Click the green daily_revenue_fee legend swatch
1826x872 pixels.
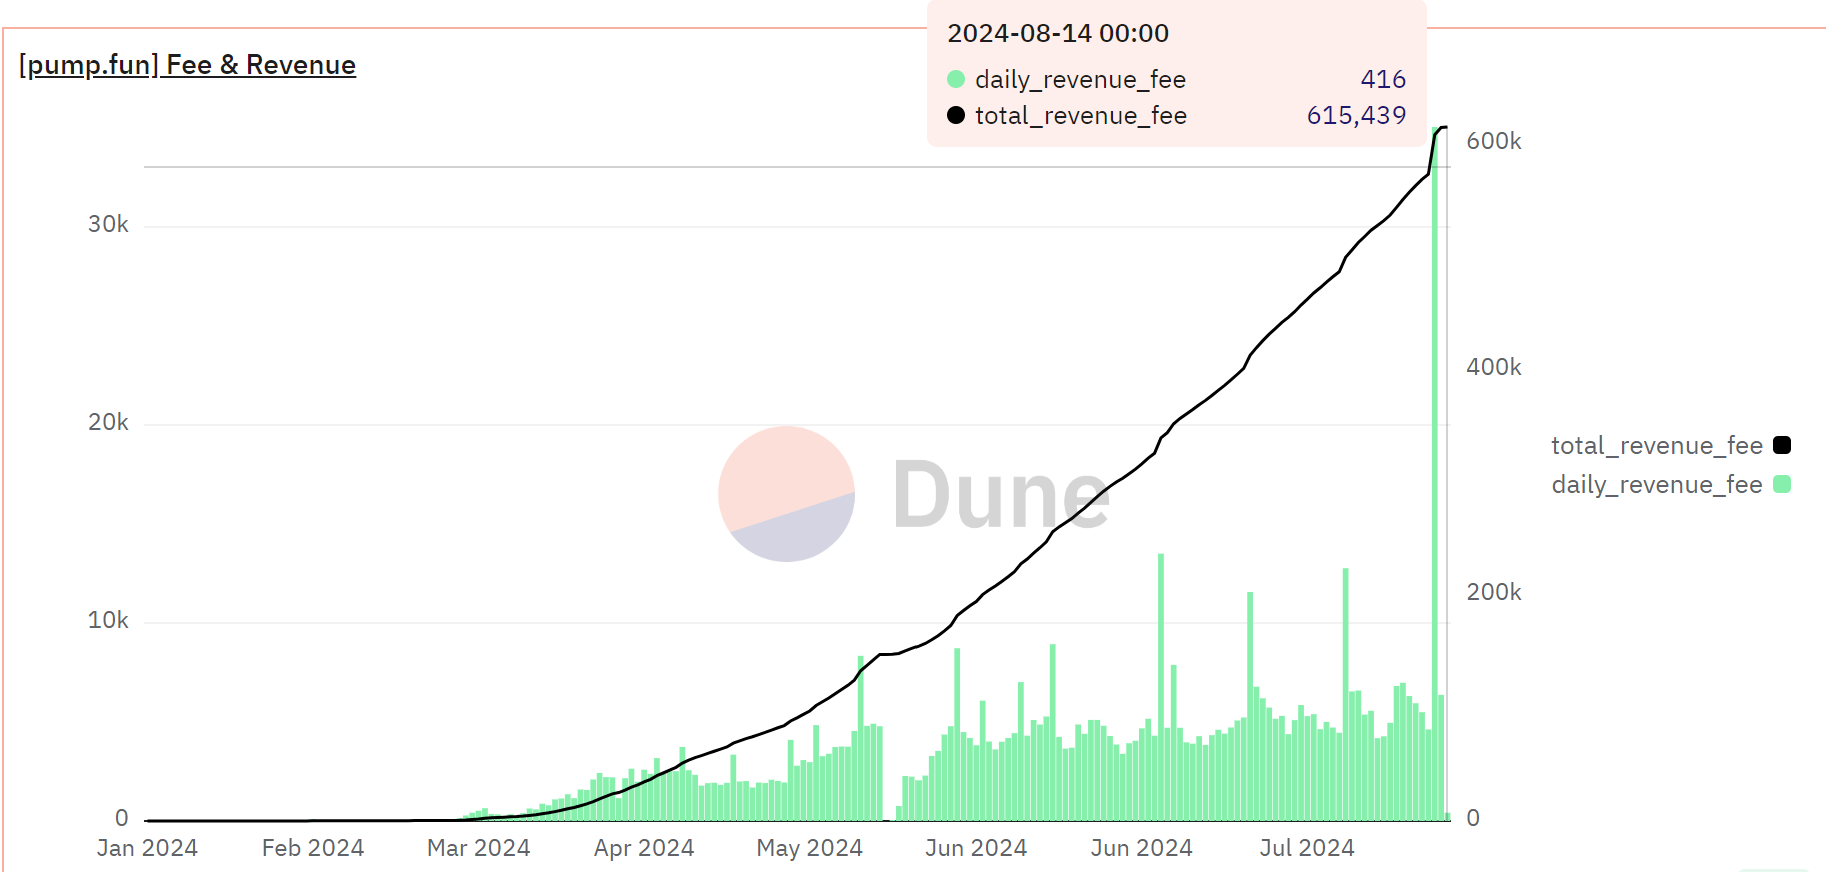1782,484
